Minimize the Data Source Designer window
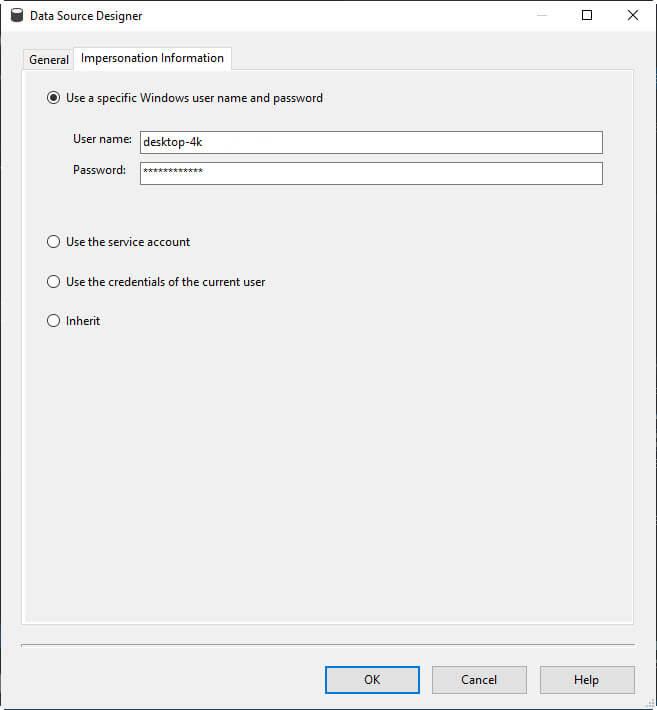 point(541,16)
